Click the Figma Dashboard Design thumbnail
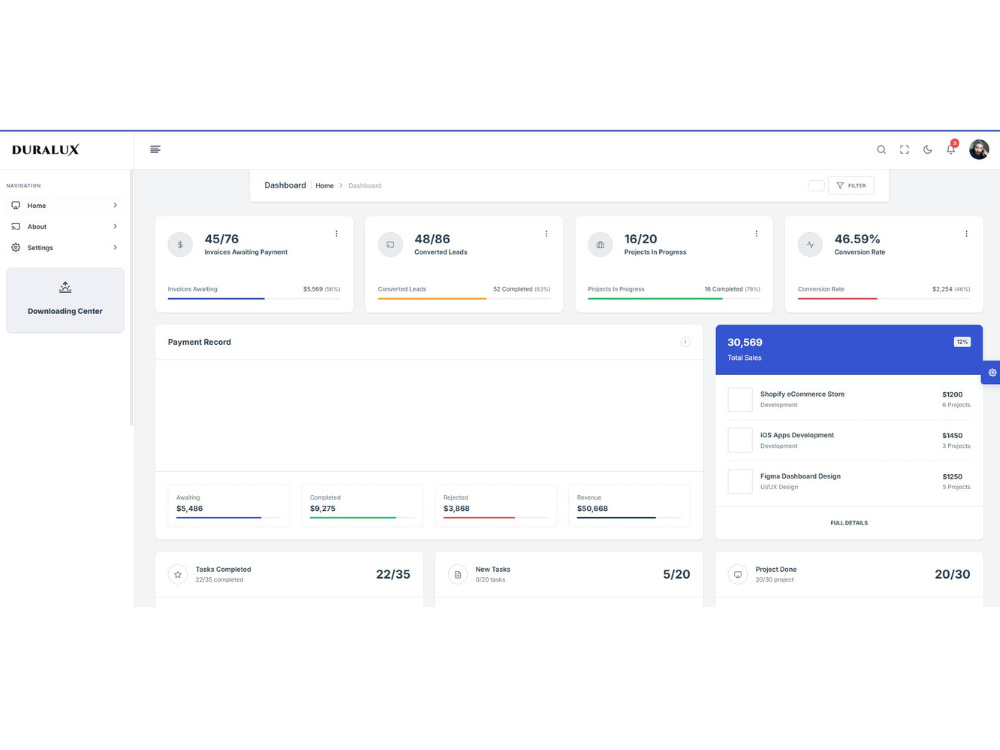 tap(740, 482)
